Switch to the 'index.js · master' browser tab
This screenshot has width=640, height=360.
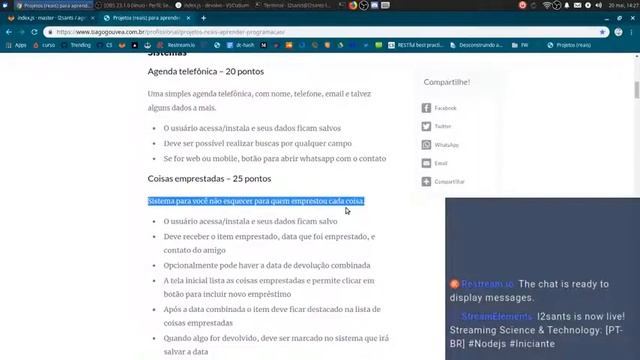point(51,18)
